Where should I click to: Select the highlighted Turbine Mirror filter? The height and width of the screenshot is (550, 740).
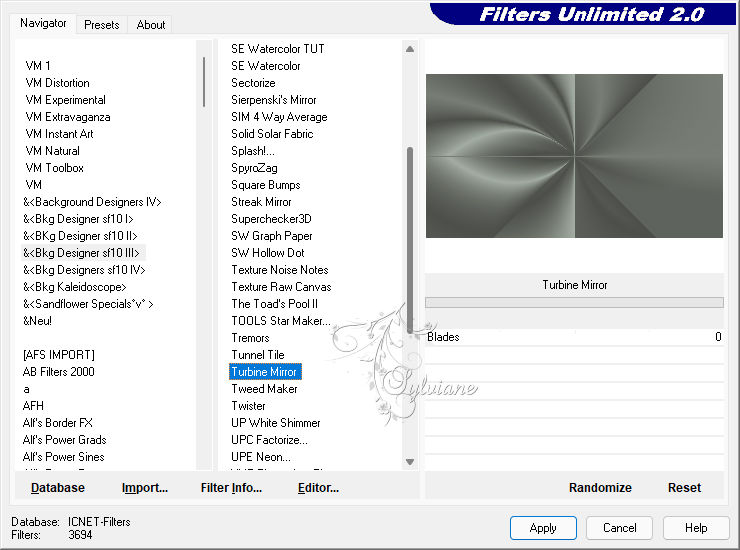click(x=265, y=372)
